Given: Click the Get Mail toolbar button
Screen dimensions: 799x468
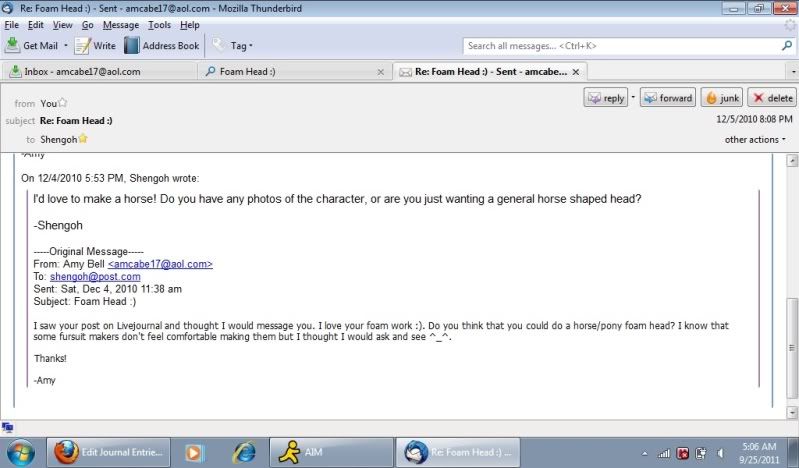Looking at the screenshot, I should 32,45.
